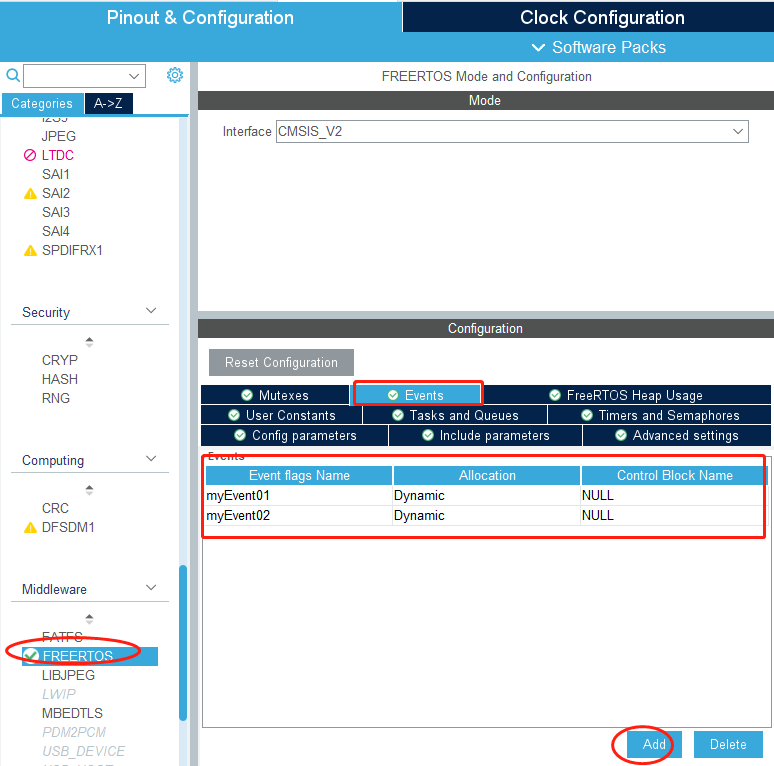This screenshot has height=766, width=774.
Task: Click the SPDIFRX1 warning triangle icon
Action: pos(30,251)
